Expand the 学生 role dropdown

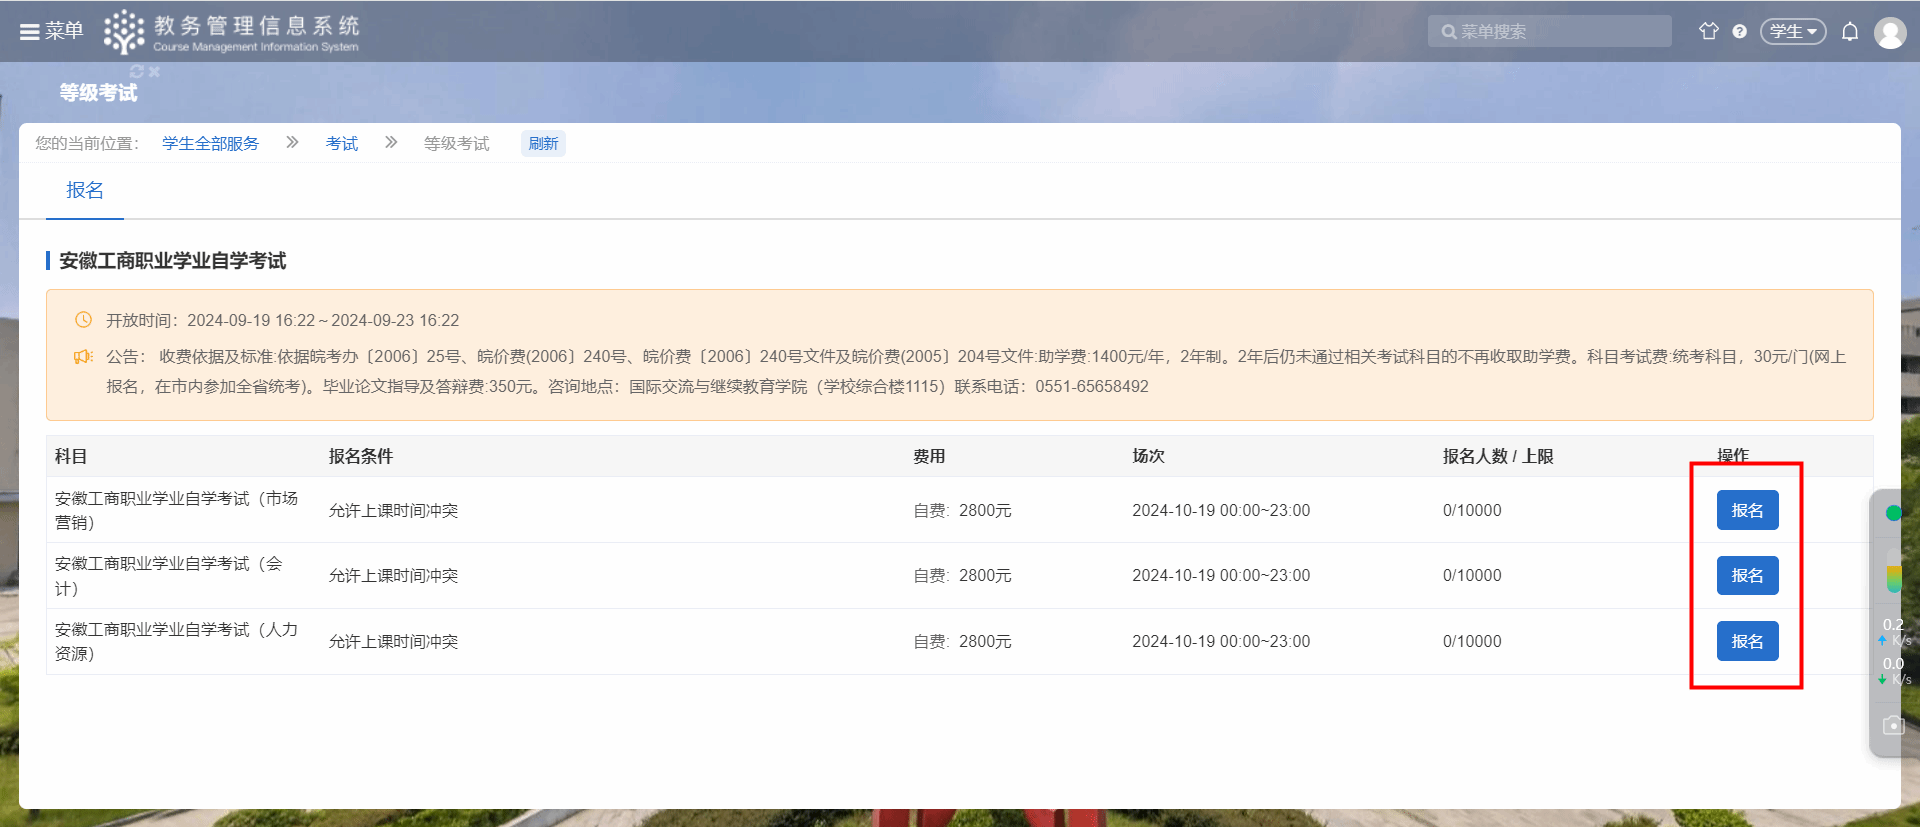(x=1792, y=32)
